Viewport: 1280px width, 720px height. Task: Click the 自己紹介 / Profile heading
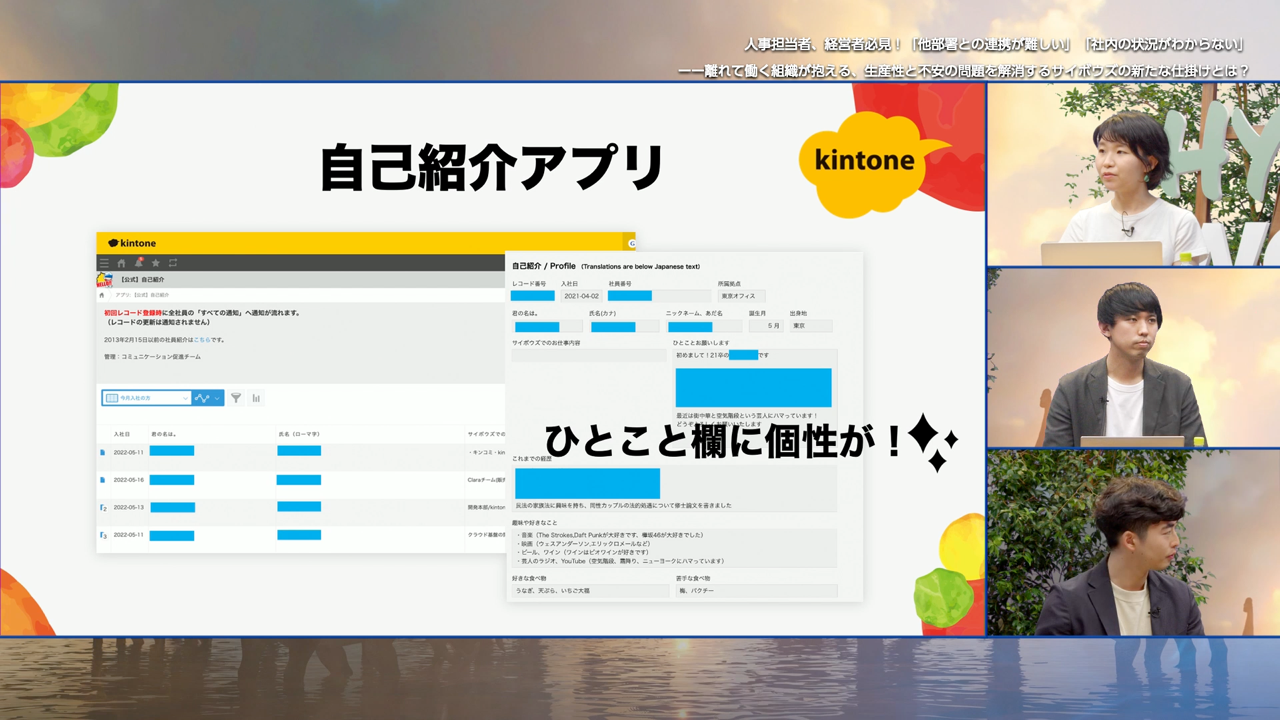click(x=544, y=266)
